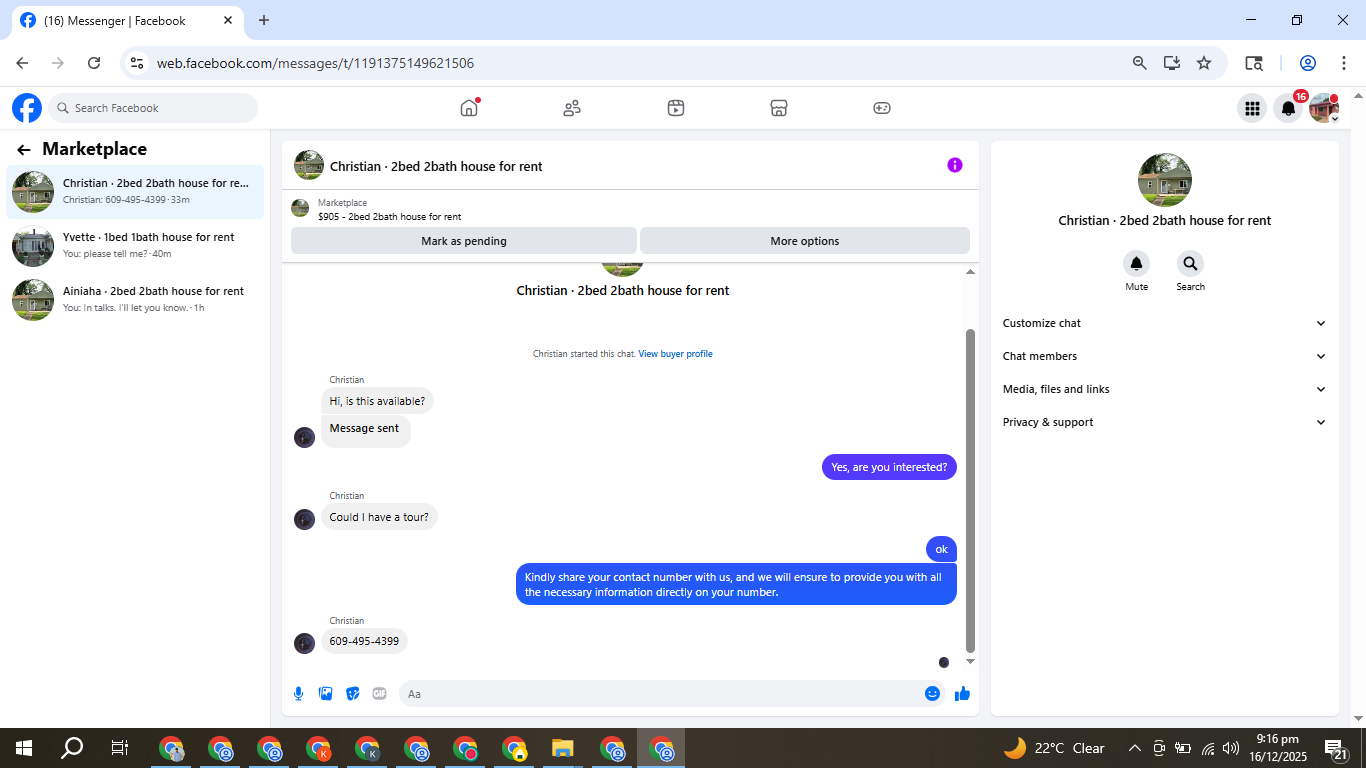Click the install app icon in address bar
The image size is (1366, 768).
click(1172, 63)
